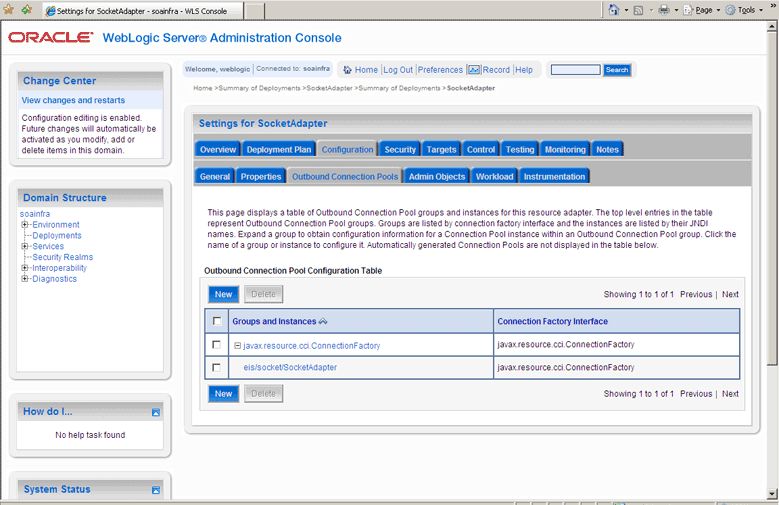Open the Control tab

481,150
